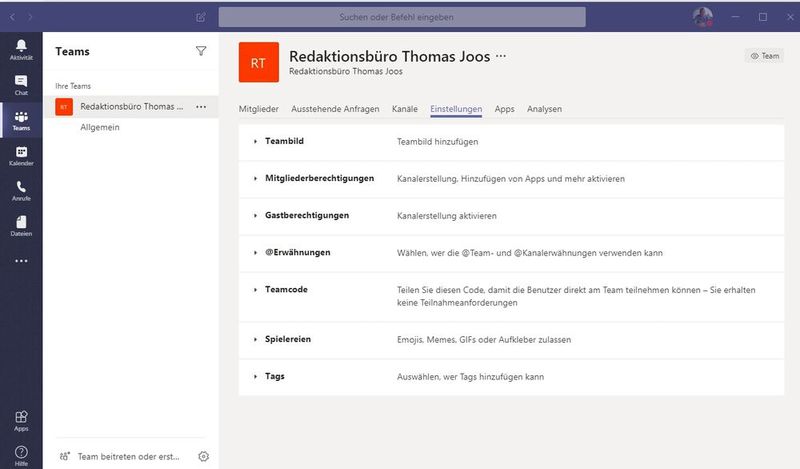
Task: Open more options for Redaktionsbüro team in list
Action: (x=201, y=106)
